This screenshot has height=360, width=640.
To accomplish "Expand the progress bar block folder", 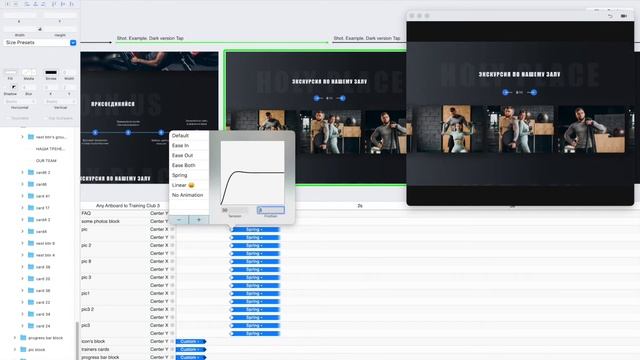I will [x=15, y=338].
